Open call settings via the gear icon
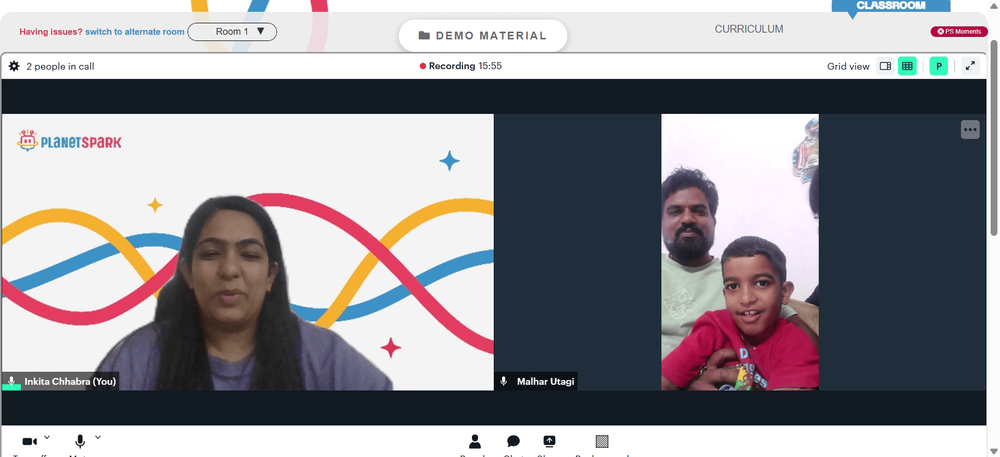The height and width of the screenshot is (457, 1000). pos(14,66)
